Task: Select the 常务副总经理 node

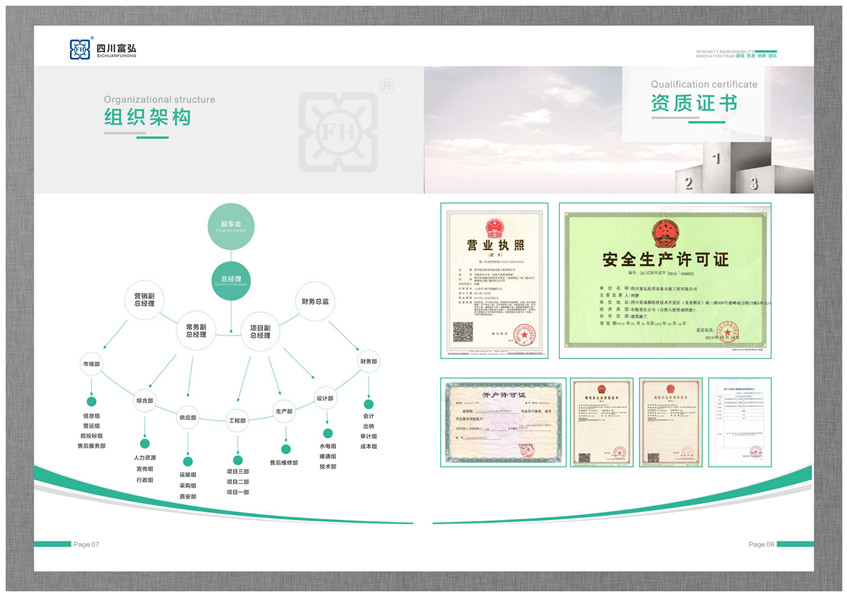Action: [196, 331]
